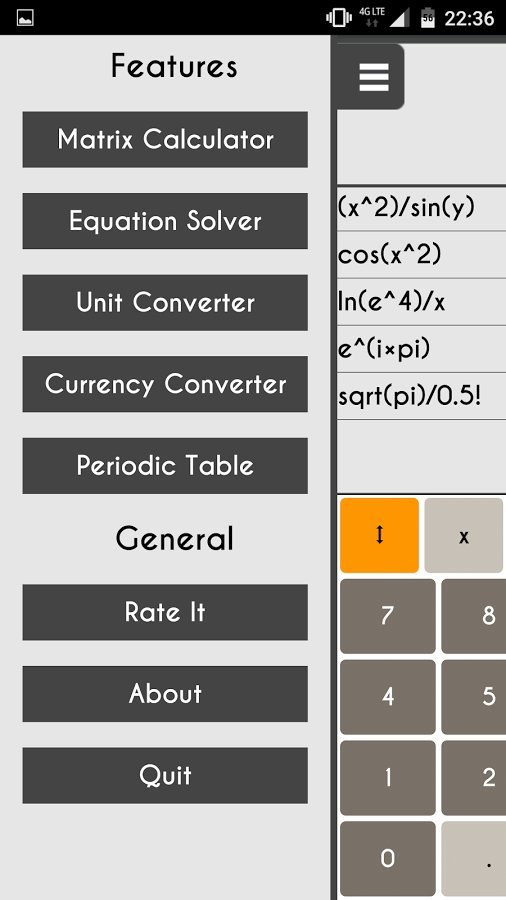Open the Matrix Calculator

[165, 139]
